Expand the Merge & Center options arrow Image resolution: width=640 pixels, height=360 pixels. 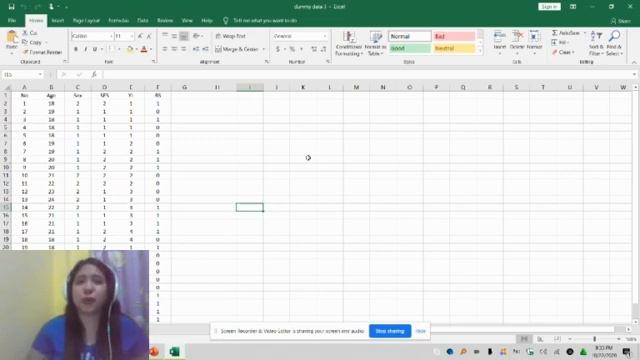coord(264,49)
